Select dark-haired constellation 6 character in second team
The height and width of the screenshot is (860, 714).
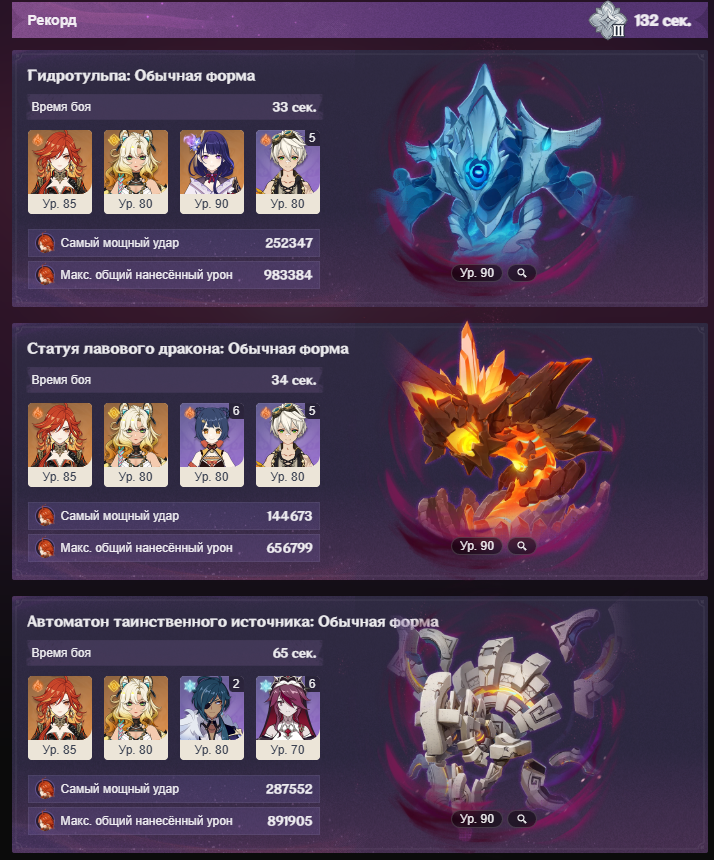click(212, 445)
